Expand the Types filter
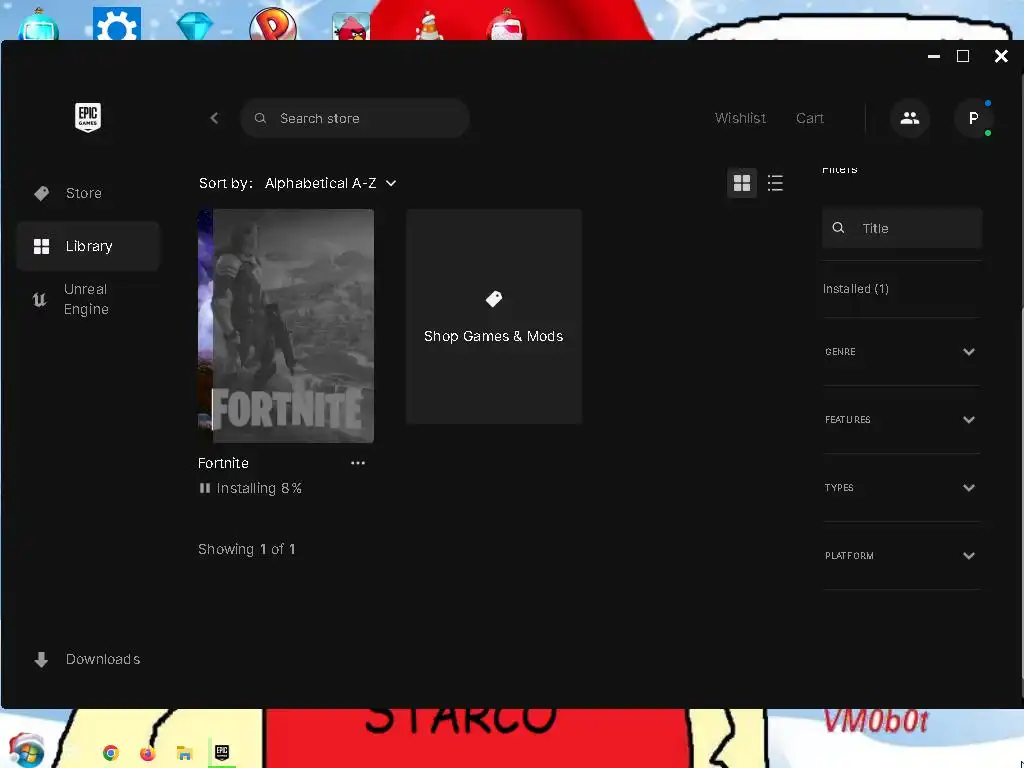This screenshot has width=1024, height=768. pyautogui.click(x=901, y=488)
